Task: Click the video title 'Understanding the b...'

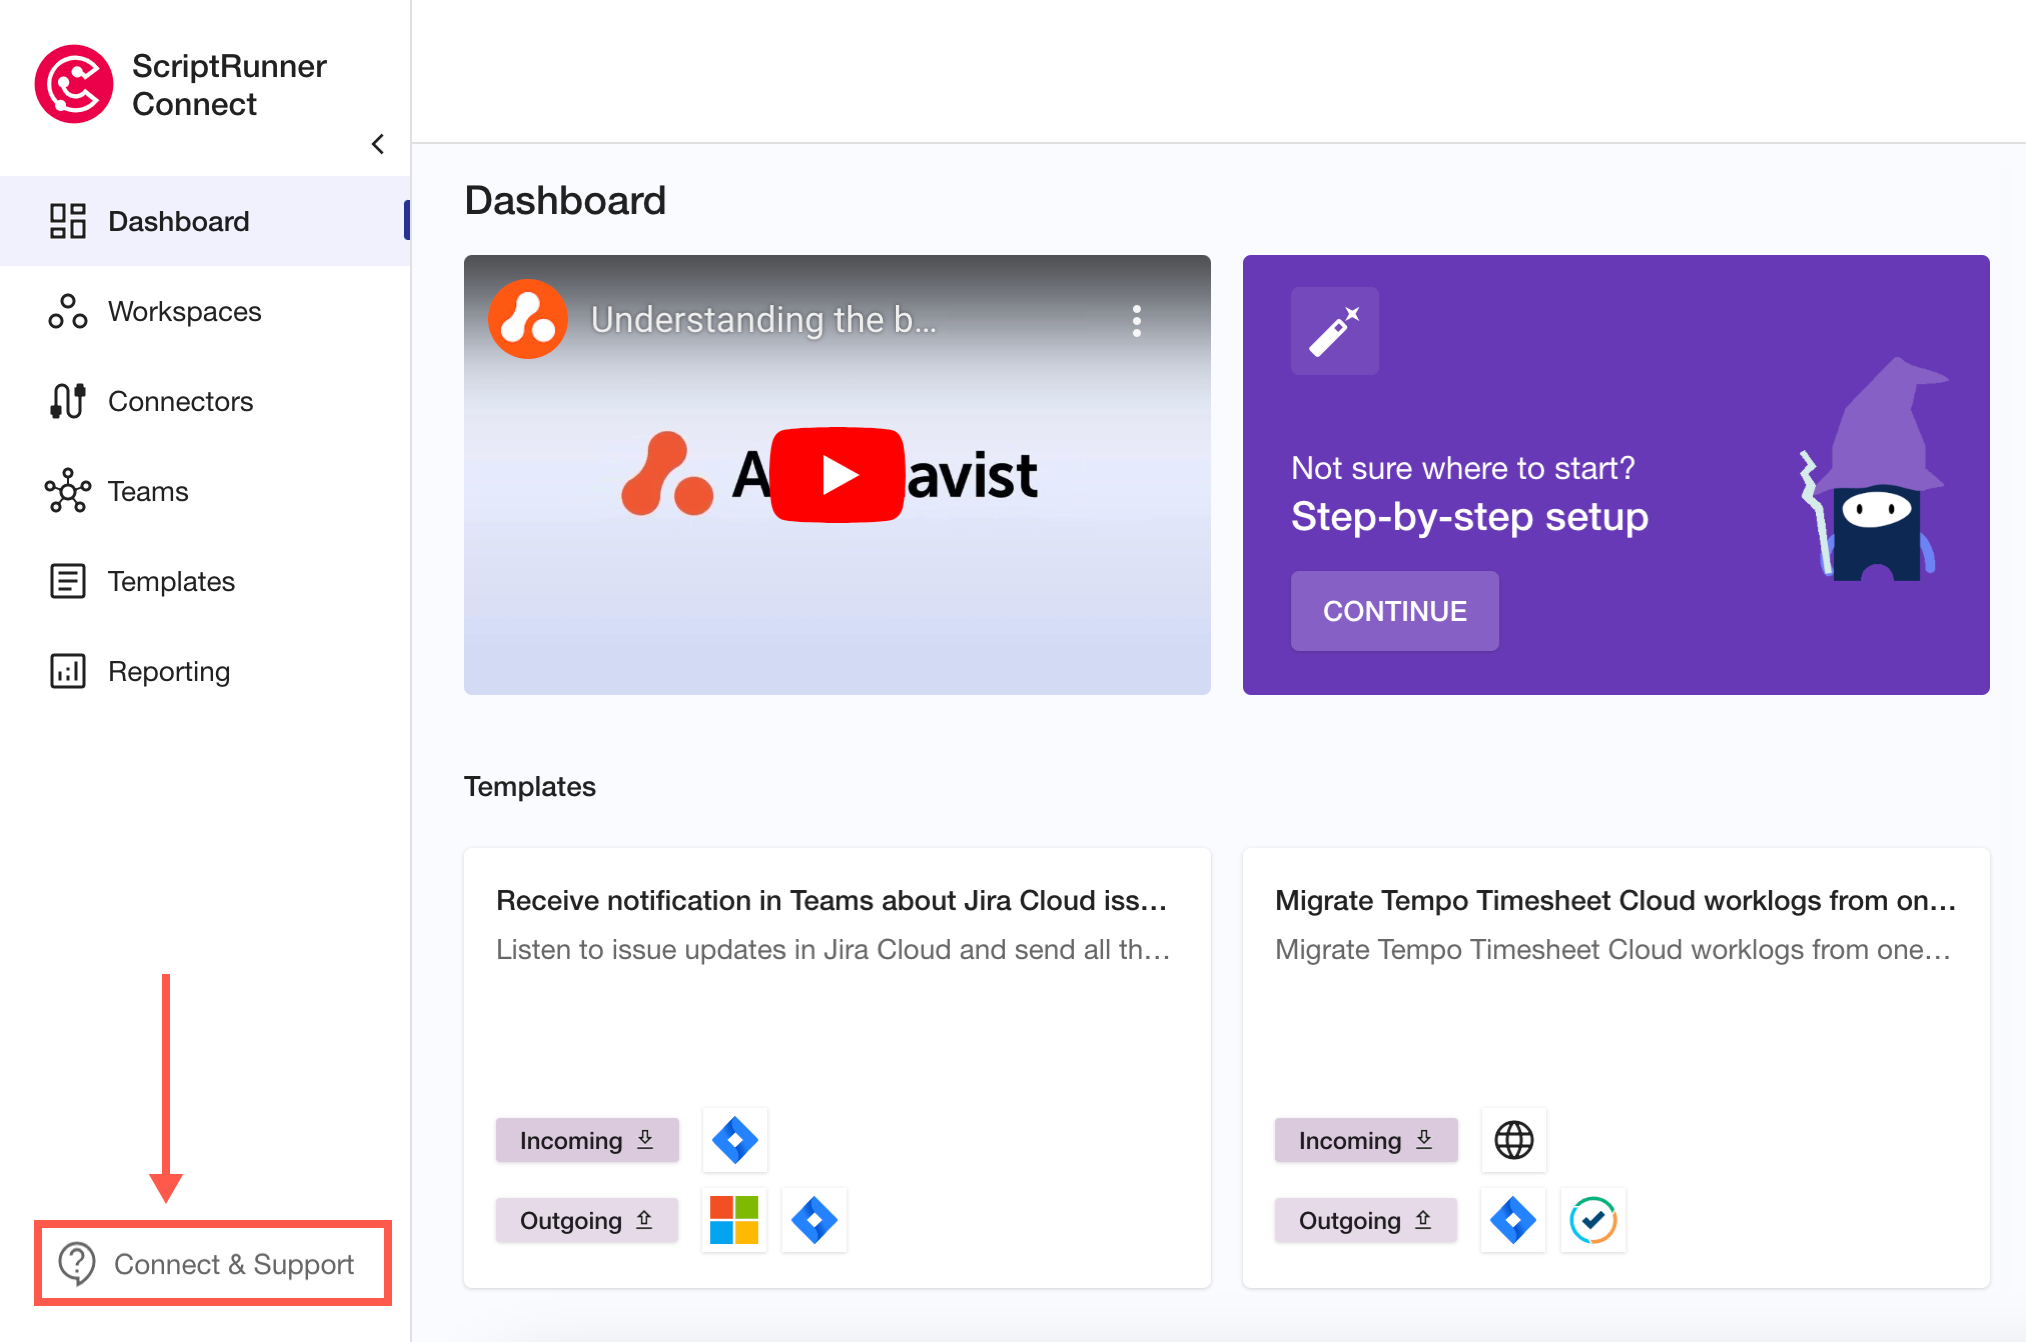Action: pos(764,320)
